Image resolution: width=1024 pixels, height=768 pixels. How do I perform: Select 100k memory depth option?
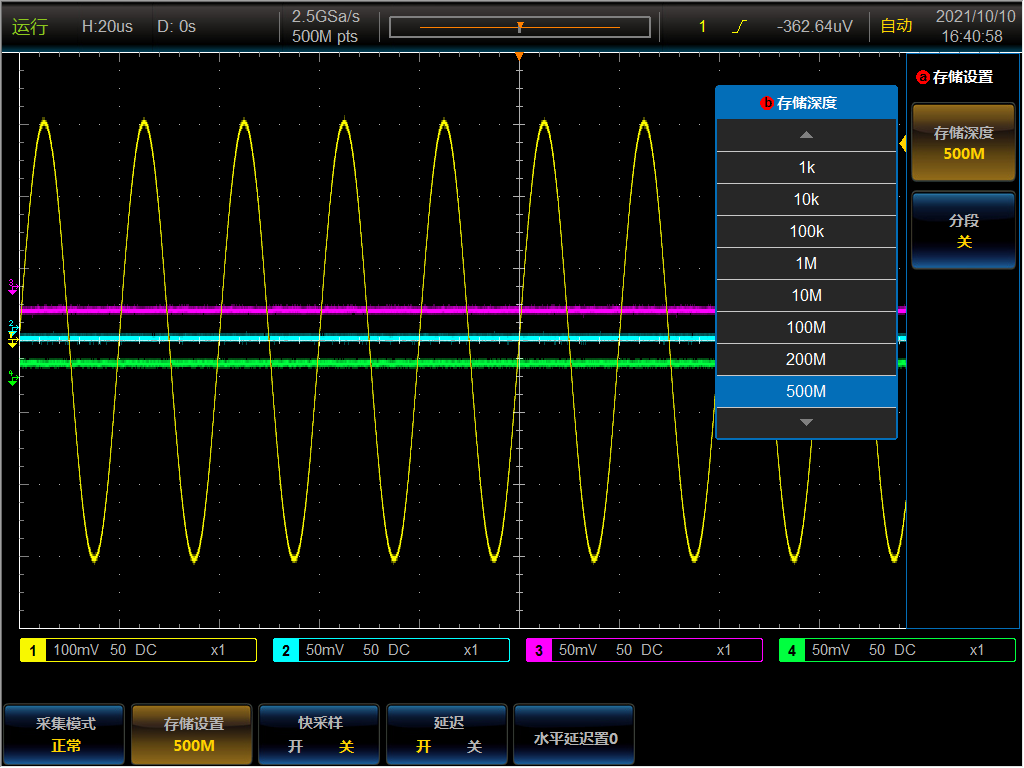[x=806, y=232]
